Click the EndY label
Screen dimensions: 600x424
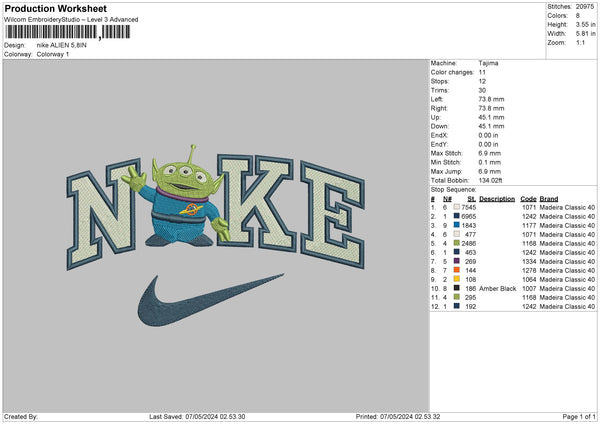[439, 144]
